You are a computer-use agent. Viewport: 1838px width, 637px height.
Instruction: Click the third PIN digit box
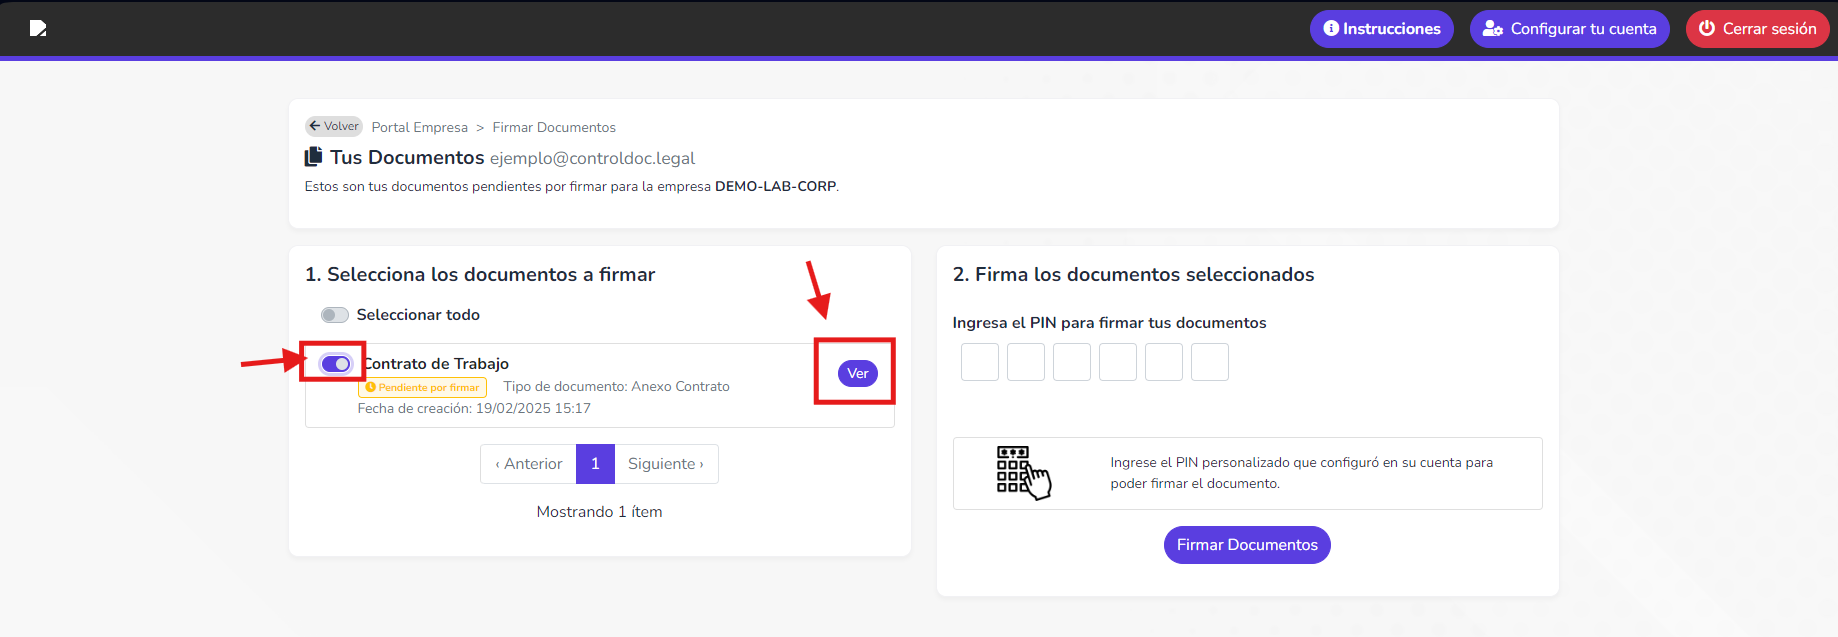[x=1072, y=362]
